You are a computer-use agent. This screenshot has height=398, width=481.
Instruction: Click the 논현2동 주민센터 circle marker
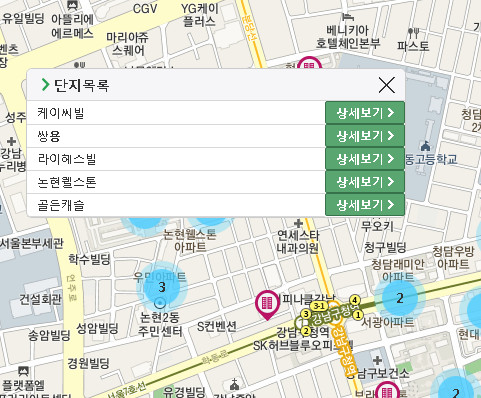coord(161,304)
